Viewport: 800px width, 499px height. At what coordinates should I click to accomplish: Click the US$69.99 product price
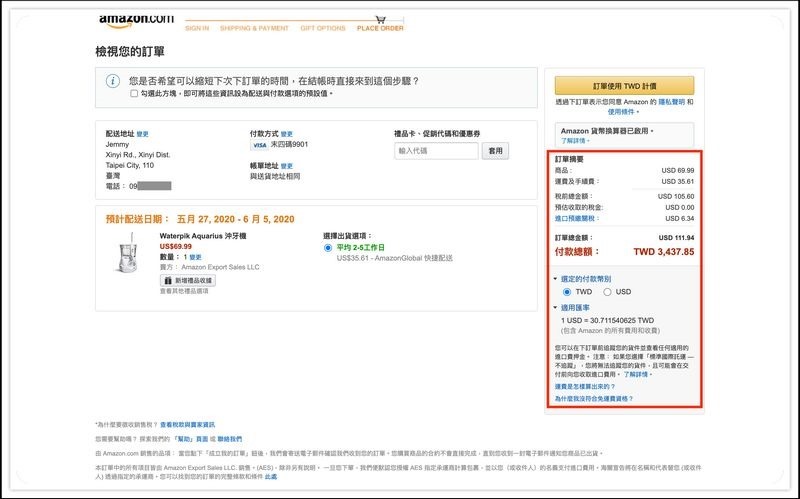(x=176, y=247)
